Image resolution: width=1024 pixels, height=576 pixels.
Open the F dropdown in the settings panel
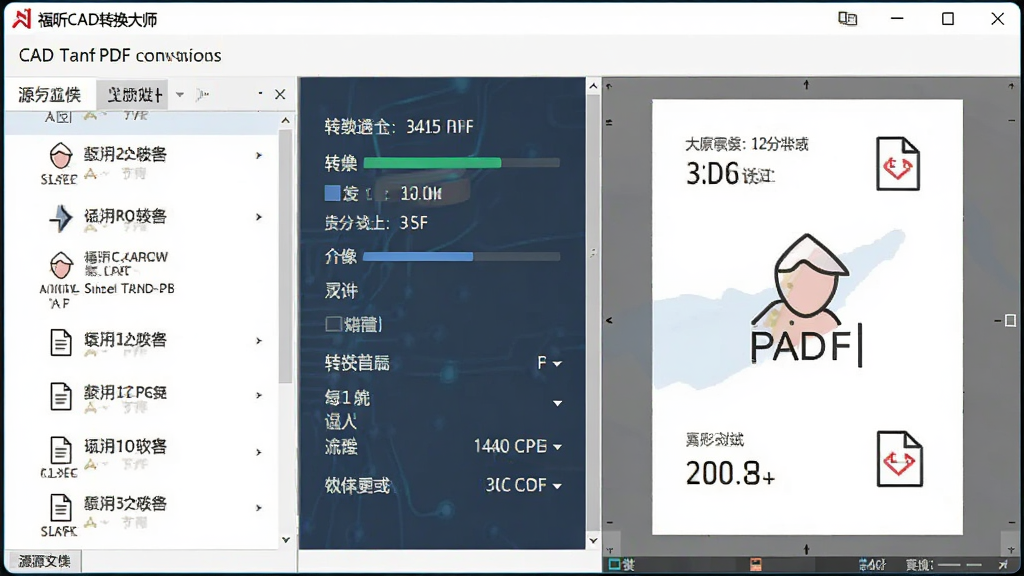click(549, 363)
